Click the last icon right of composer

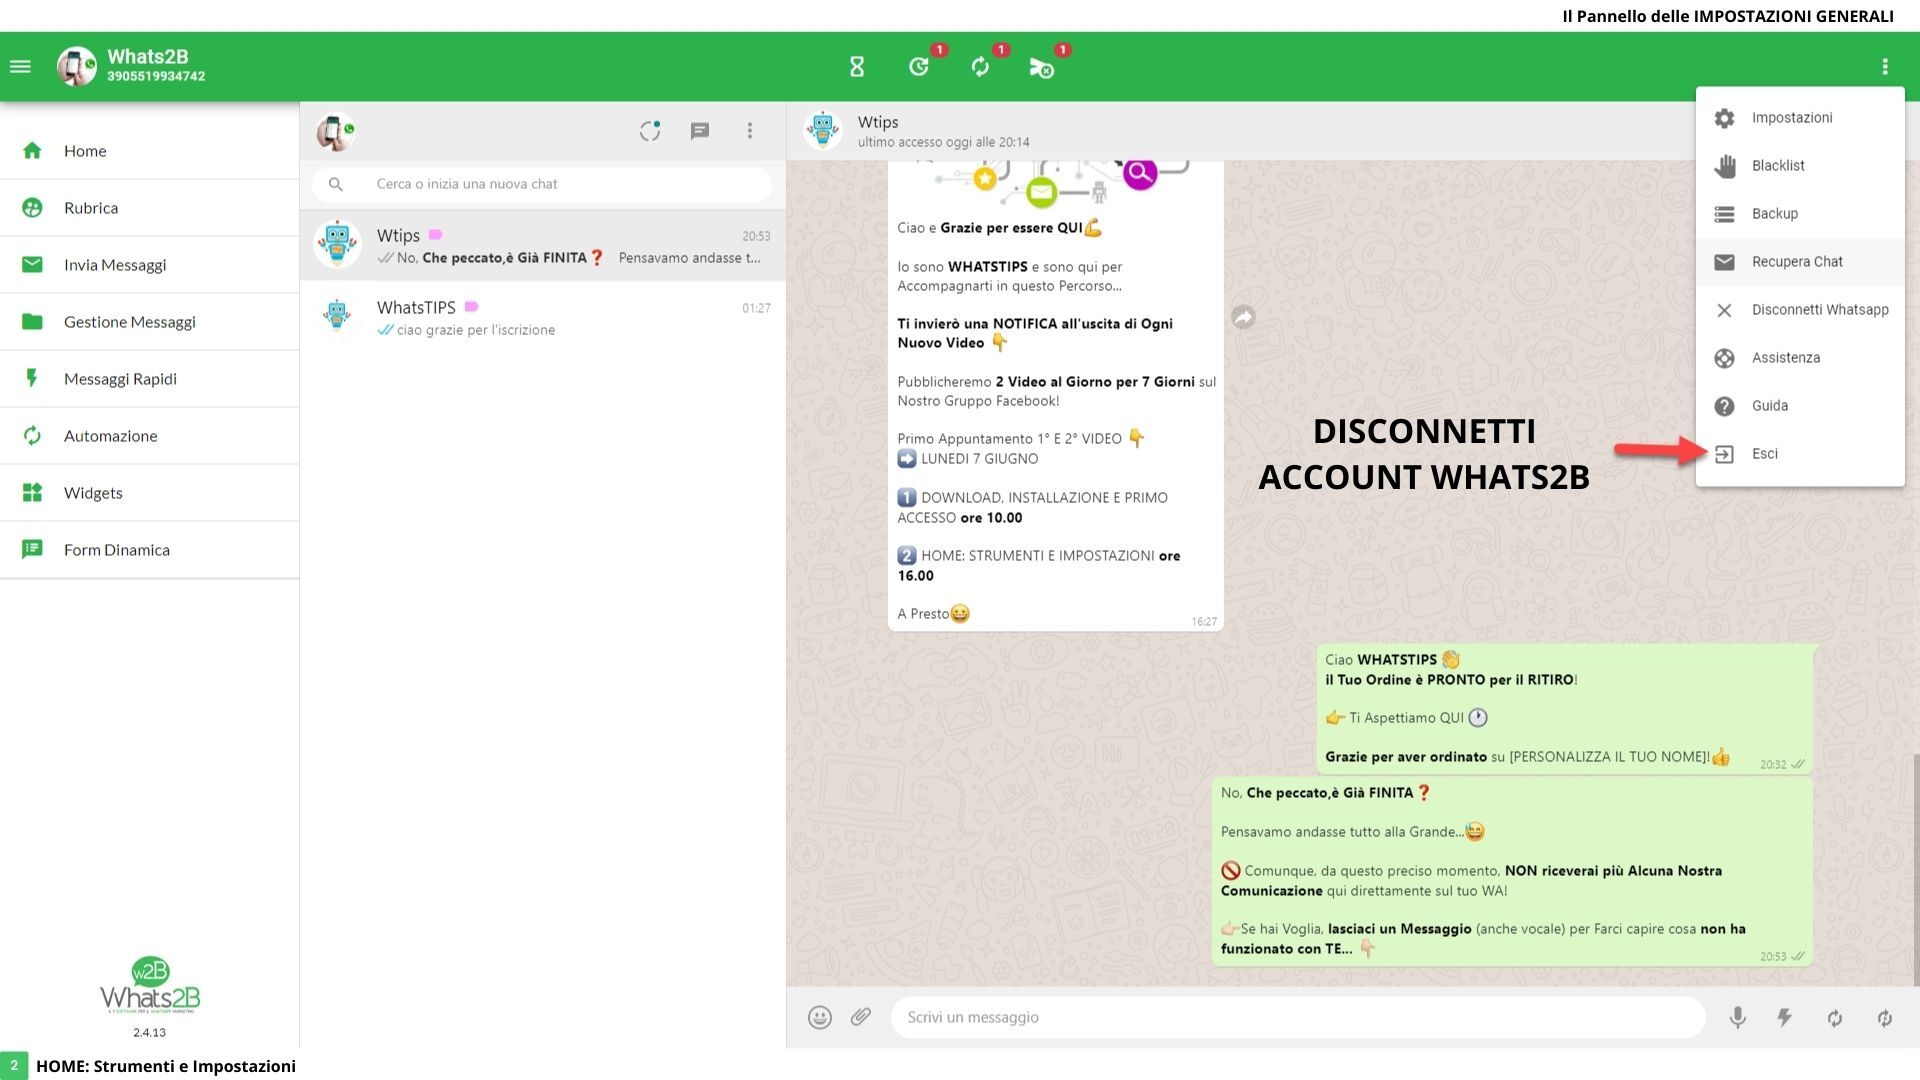[x=1885, y=1018]
